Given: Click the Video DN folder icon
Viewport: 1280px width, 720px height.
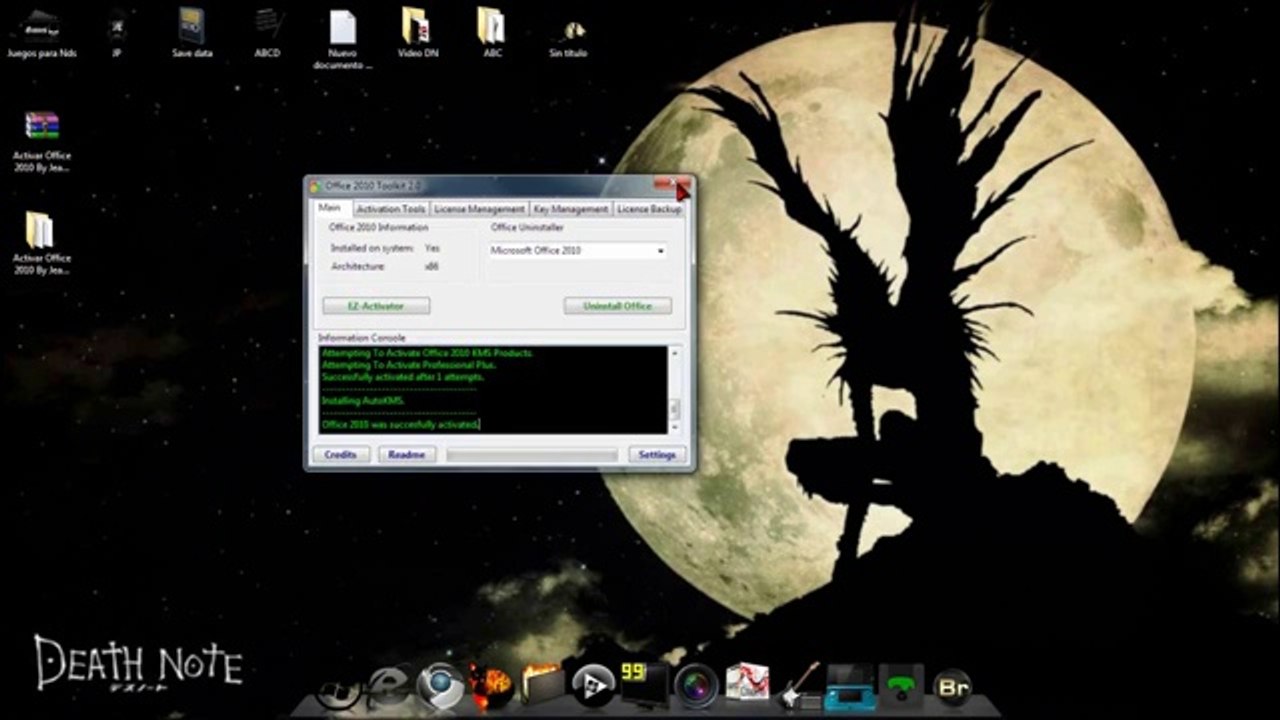Looking at the screenshot, I should pos(418,33).
